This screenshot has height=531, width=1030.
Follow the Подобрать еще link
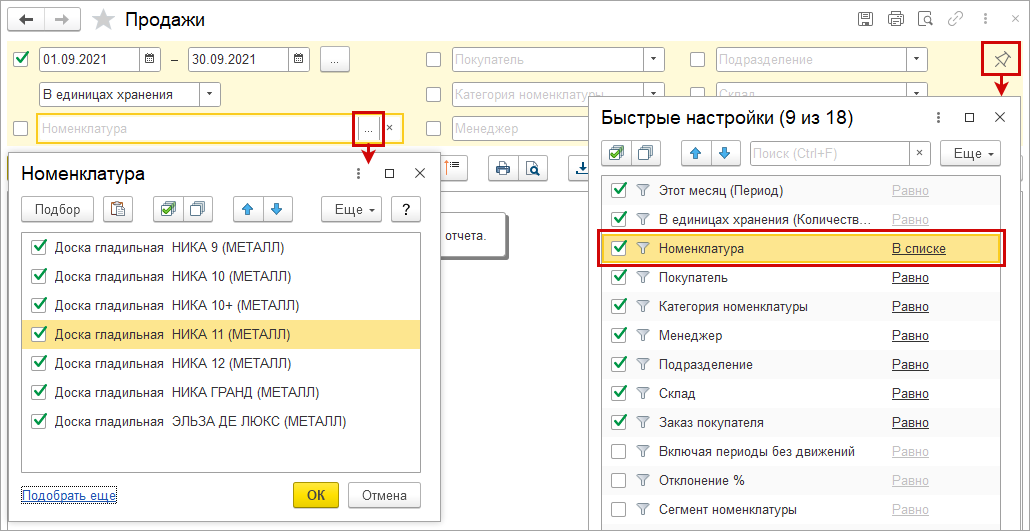68,495
